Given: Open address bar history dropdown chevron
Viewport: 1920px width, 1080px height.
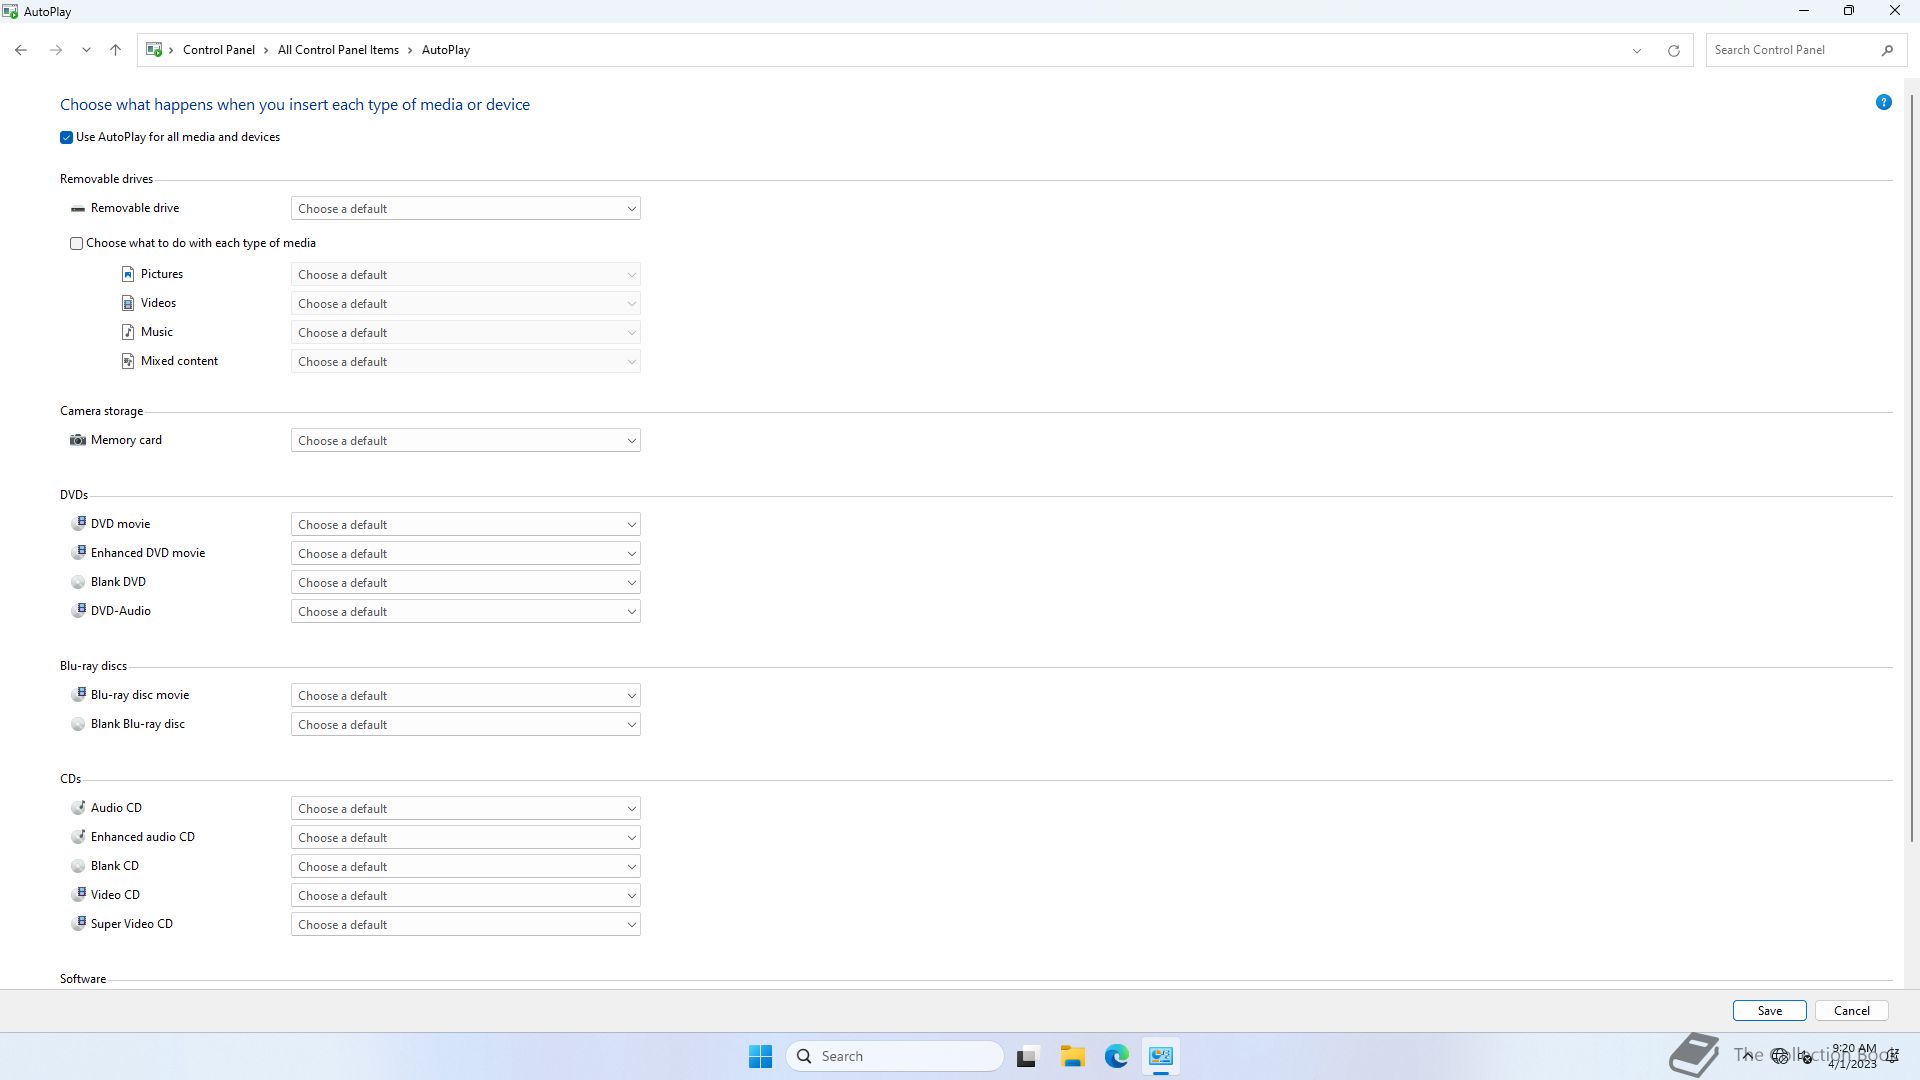Looking at the screenshot, I should point(1637,50).
